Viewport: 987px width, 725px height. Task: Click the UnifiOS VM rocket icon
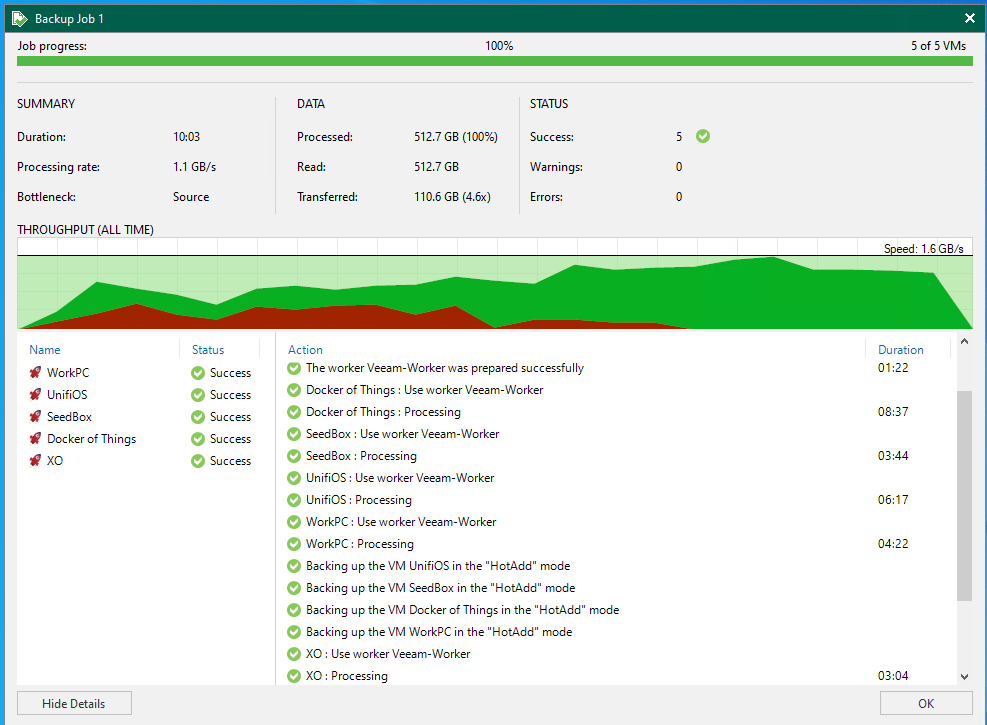coord(35,395)
